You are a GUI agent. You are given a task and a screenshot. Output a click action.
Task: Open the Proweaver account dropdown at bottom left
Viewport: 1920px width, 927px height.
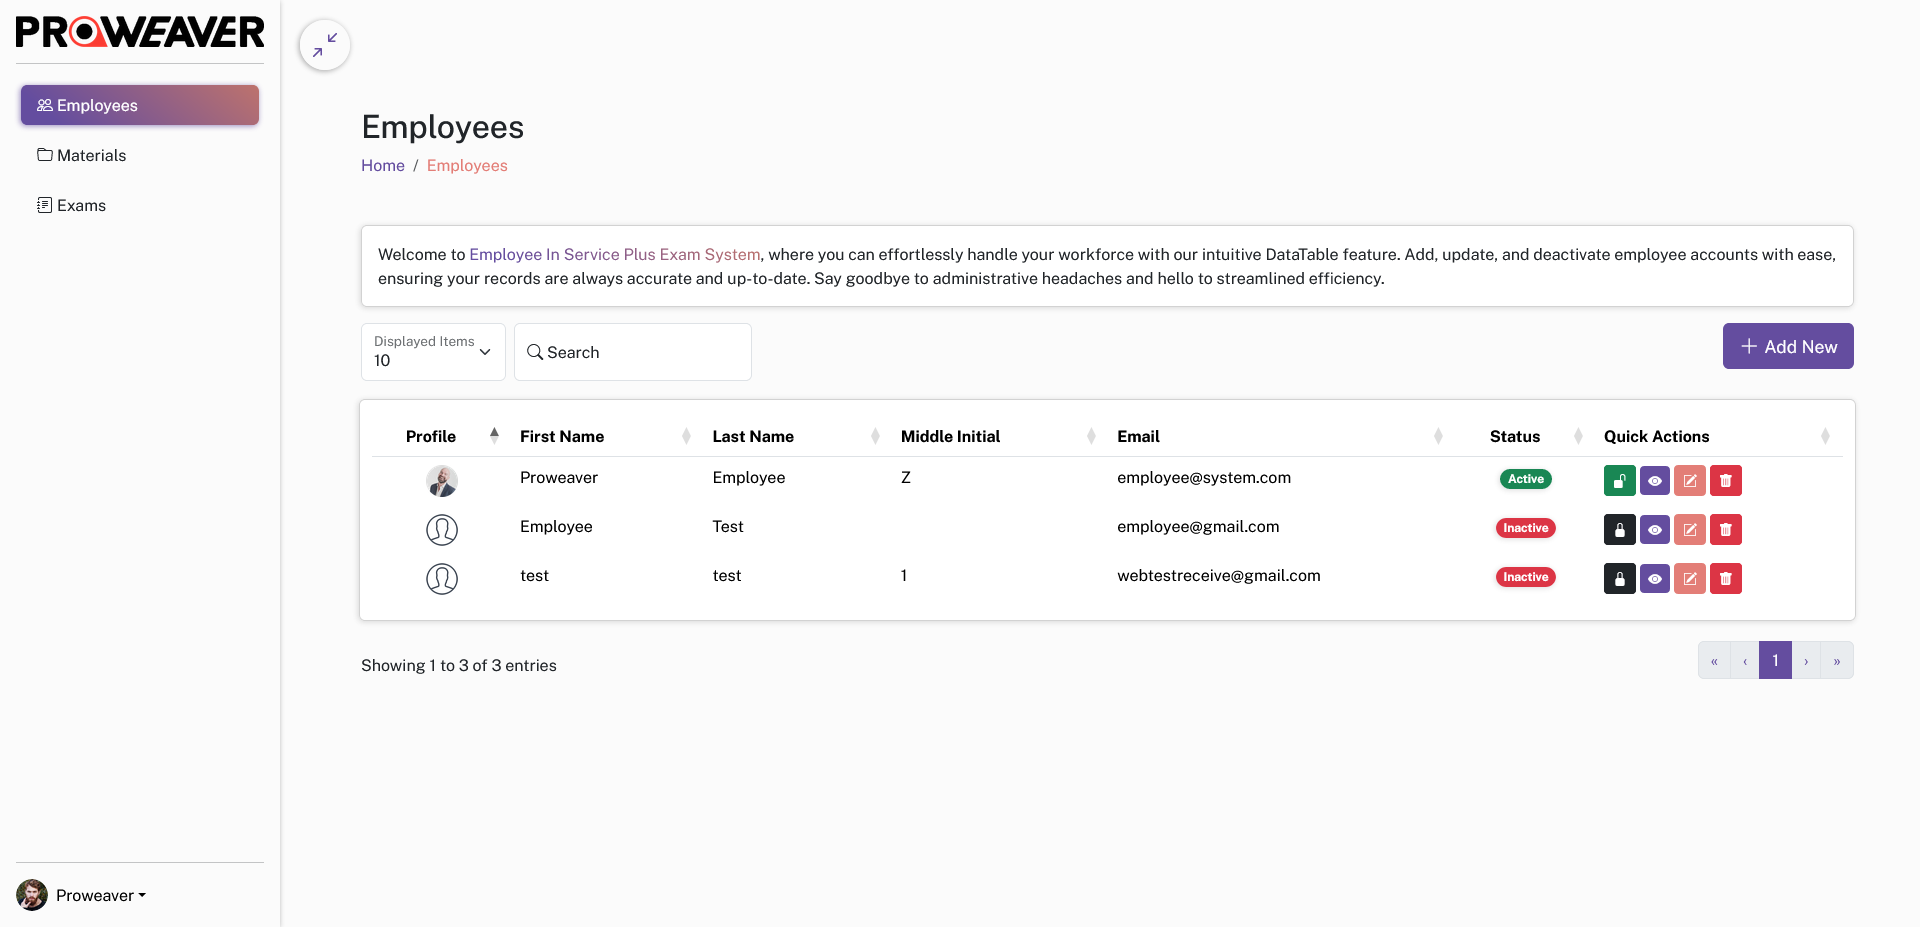point(100,895)
